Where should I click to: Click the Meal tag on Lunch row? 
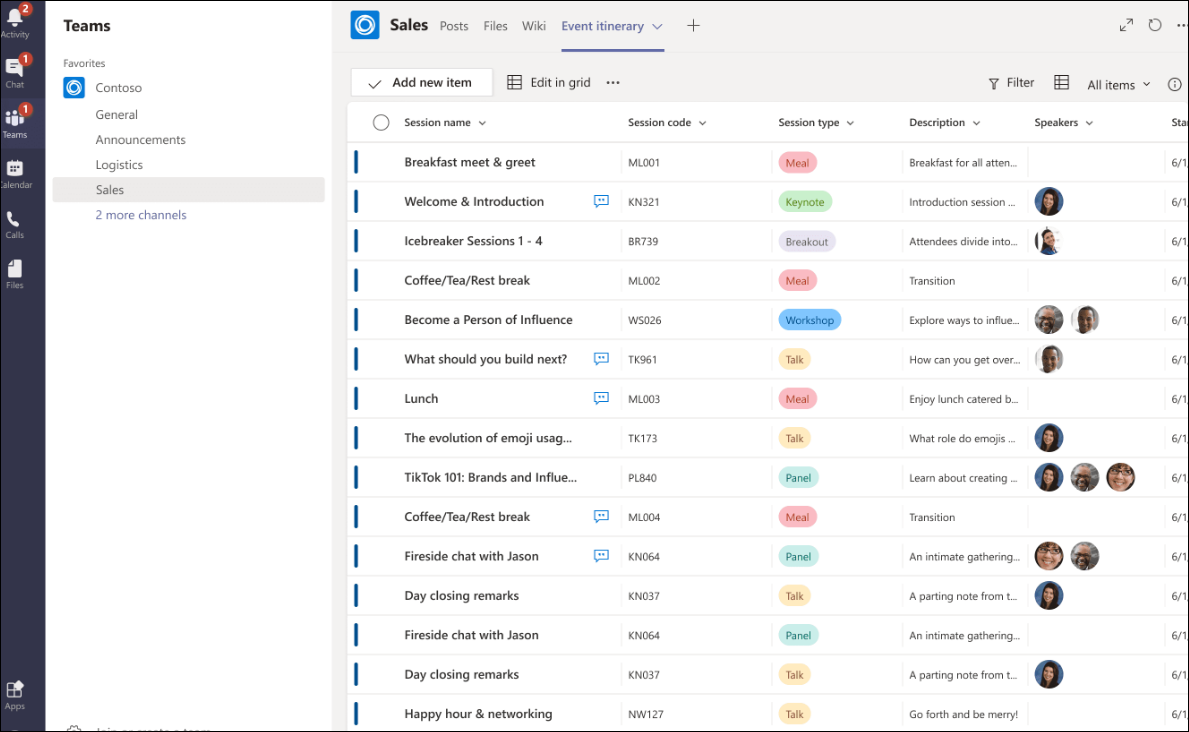[797, 399]
